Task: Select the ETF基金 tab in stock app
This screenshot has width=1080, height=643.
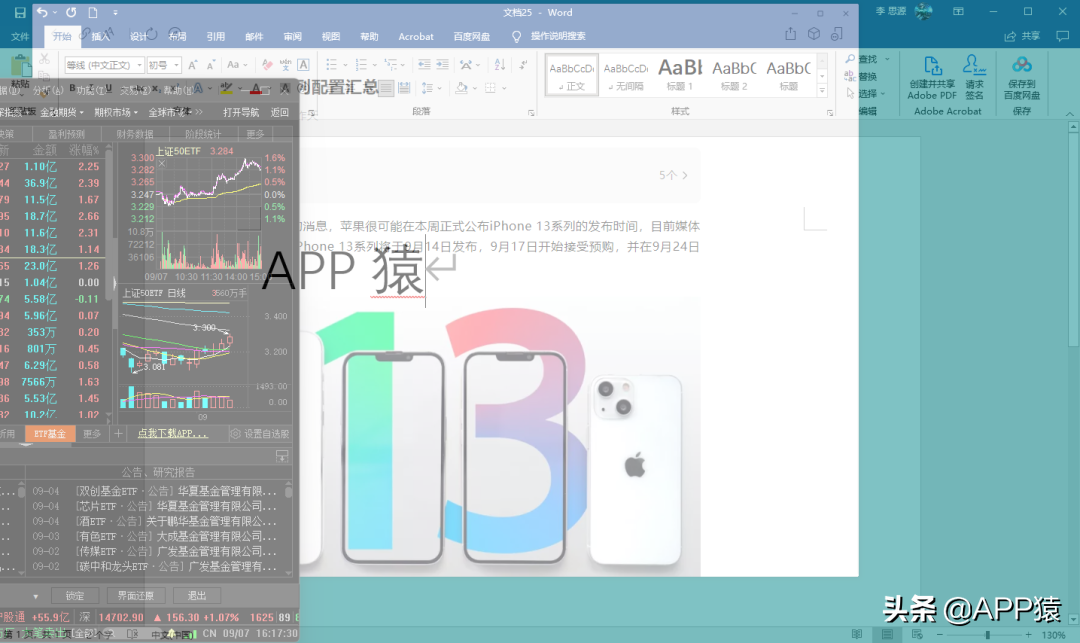Action: 50,434
